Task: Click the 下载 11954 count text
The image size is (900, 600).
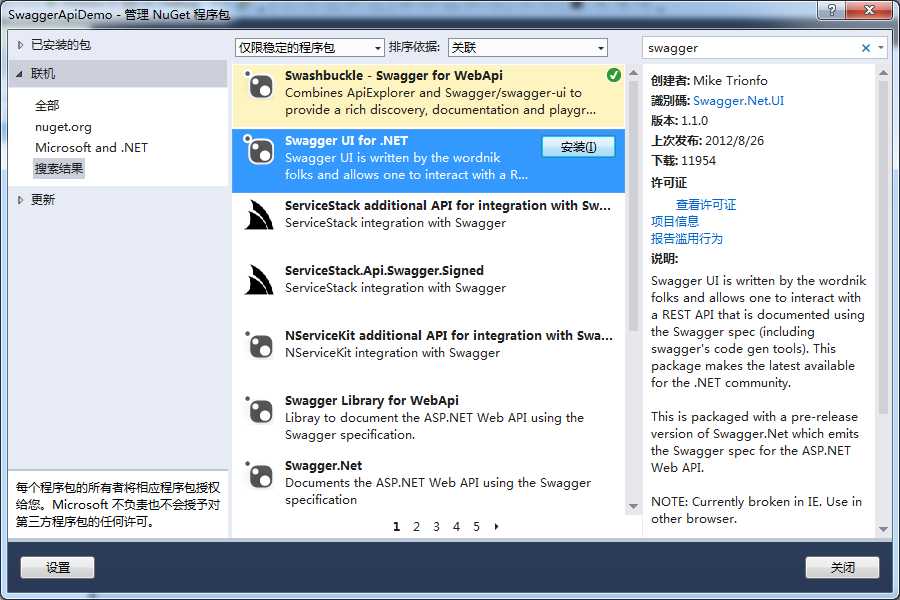Action: 684,161
